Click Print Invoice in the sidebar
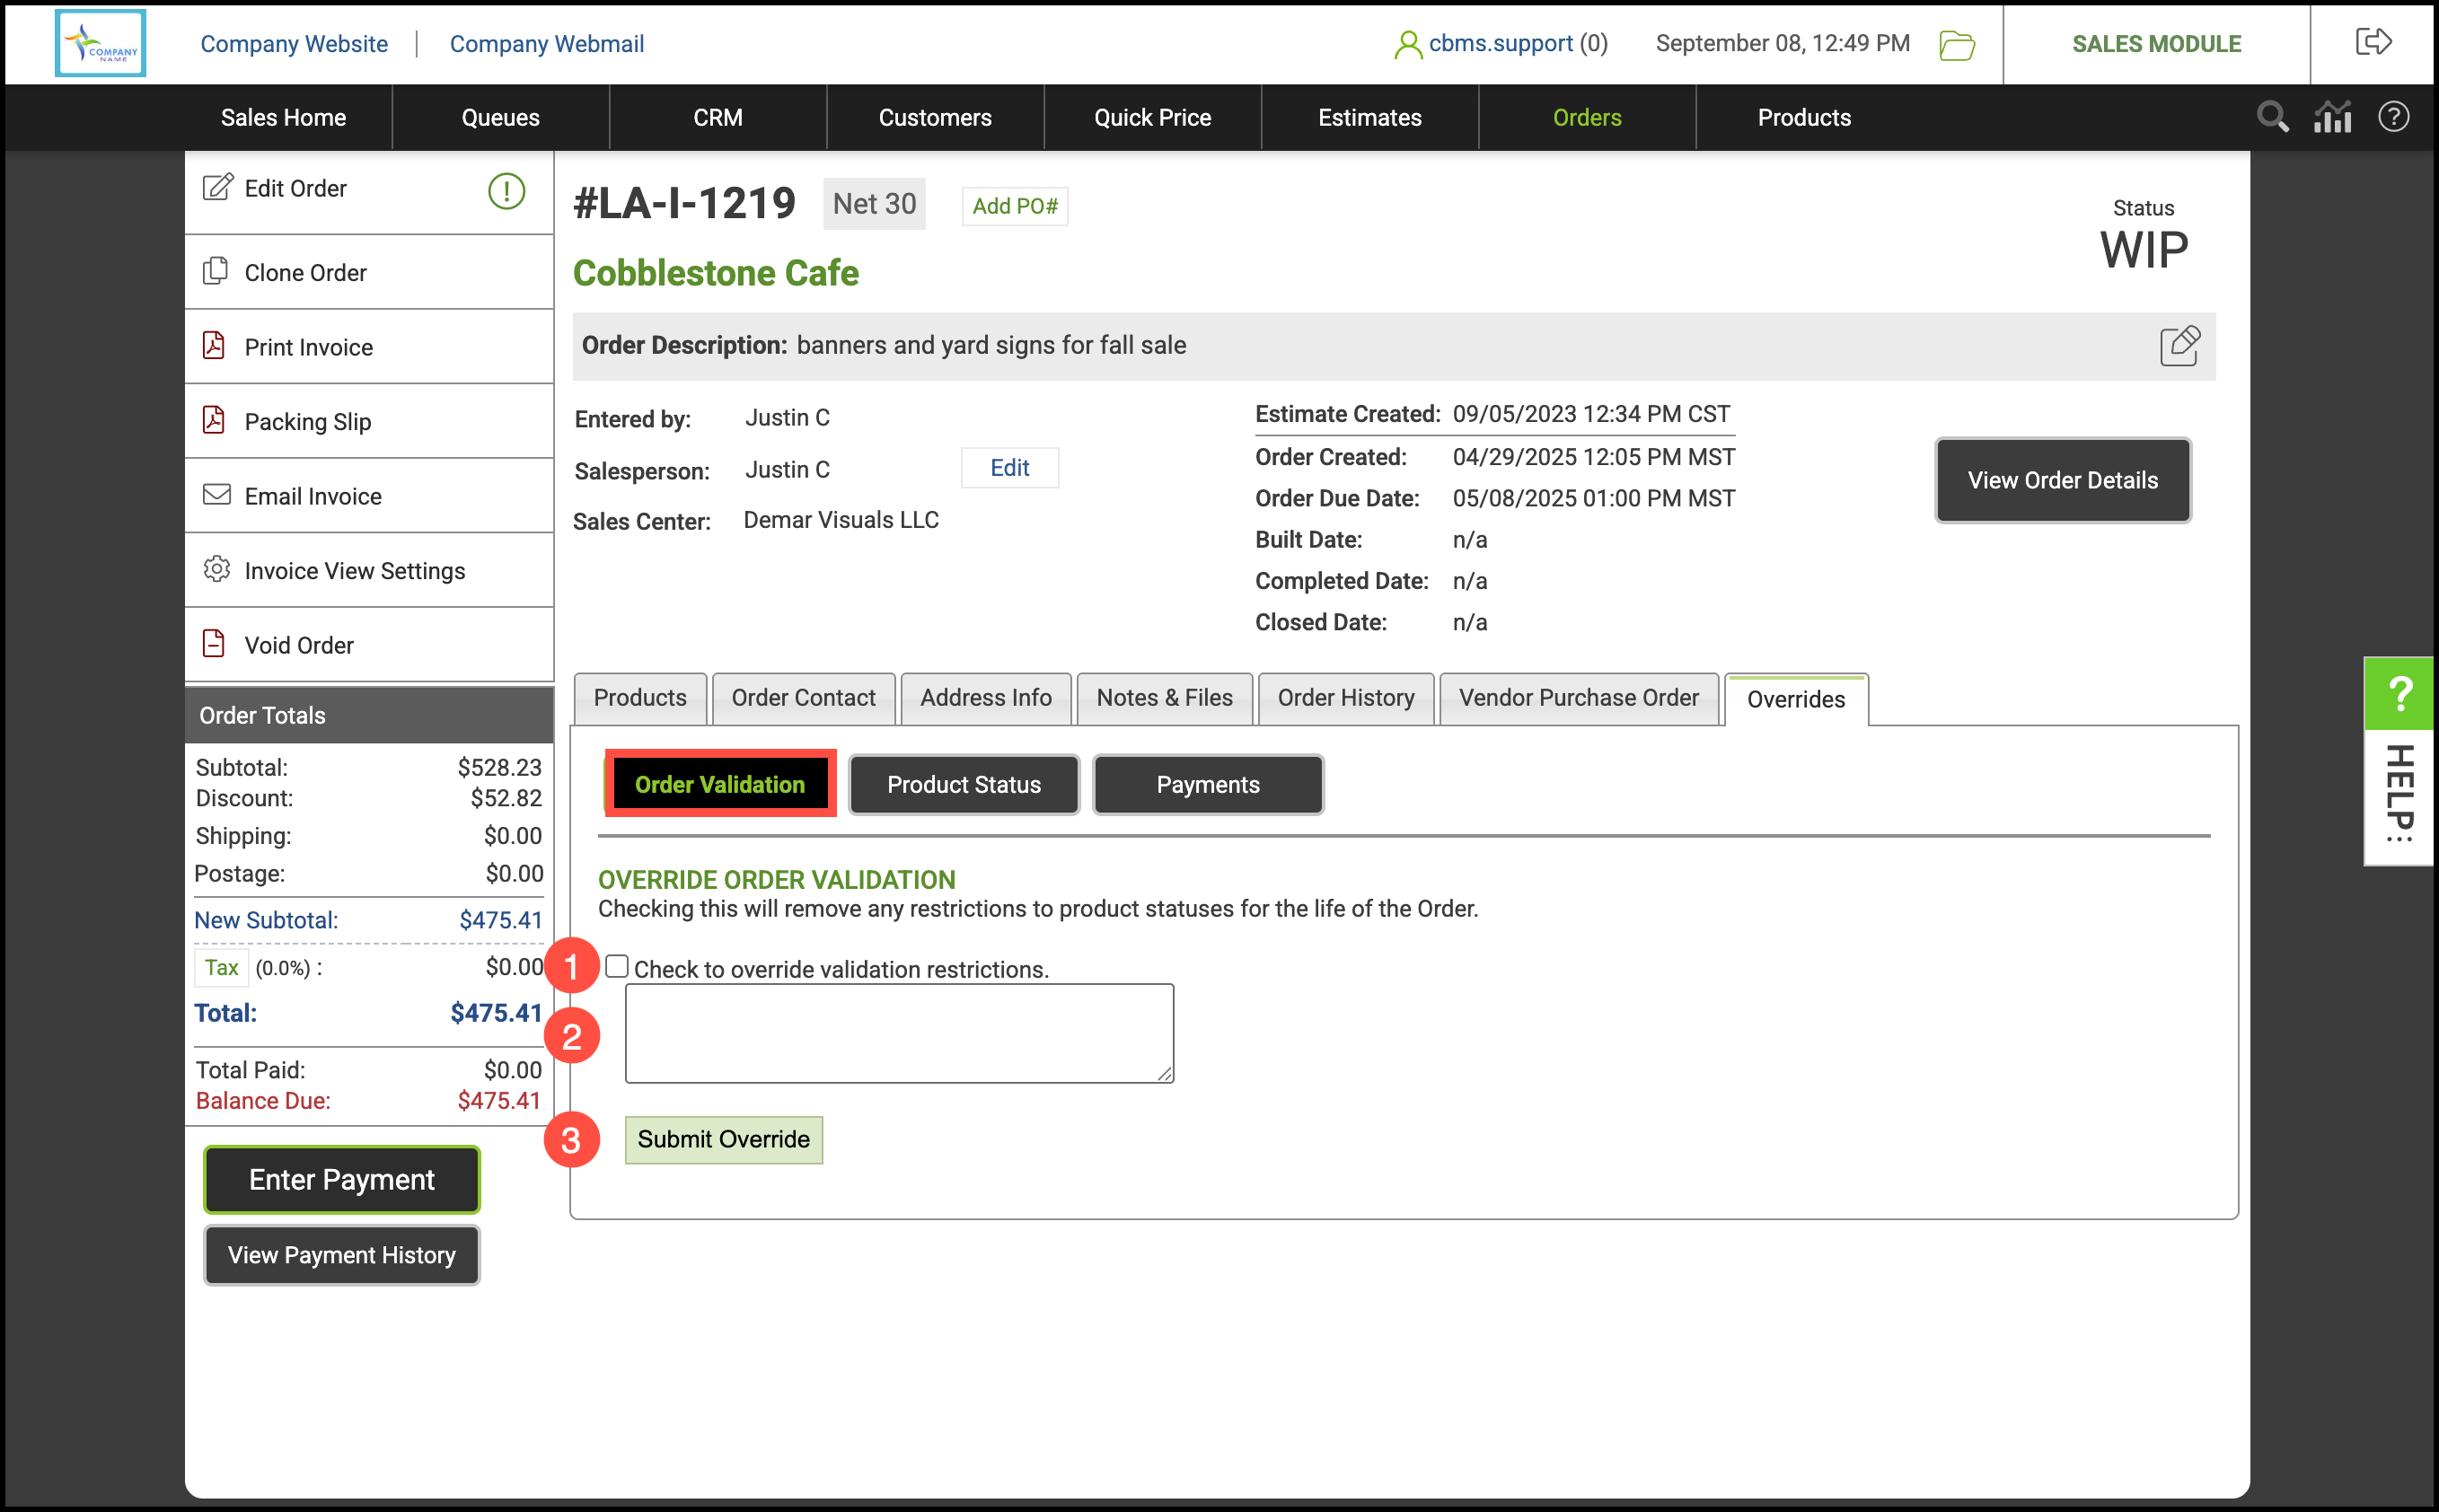 point(308,347)
